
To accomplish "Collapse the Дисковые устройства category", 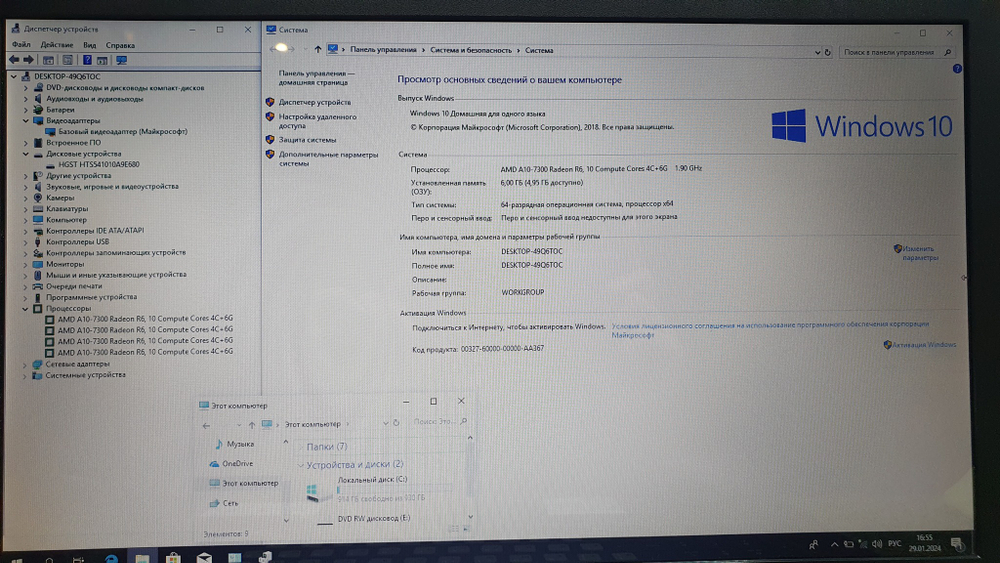I will point(26,154).
